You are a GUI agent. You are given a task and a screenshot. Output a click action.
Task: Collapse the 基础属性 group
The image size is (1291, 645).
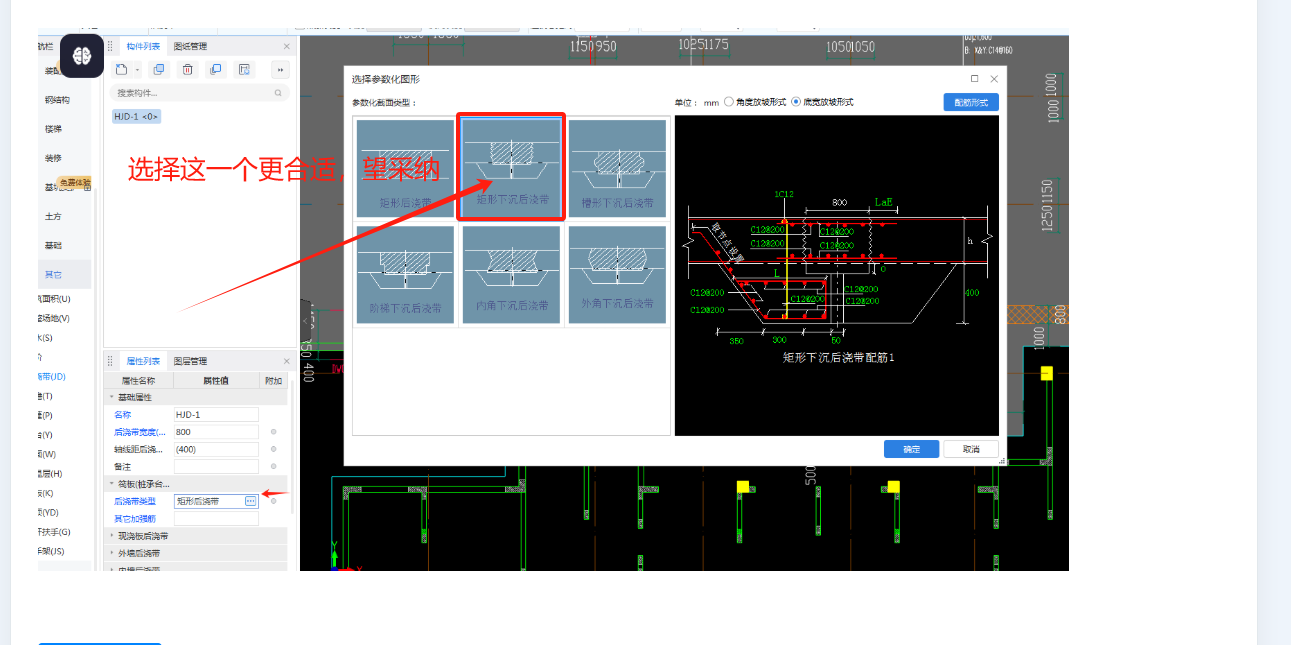(112, 397)
